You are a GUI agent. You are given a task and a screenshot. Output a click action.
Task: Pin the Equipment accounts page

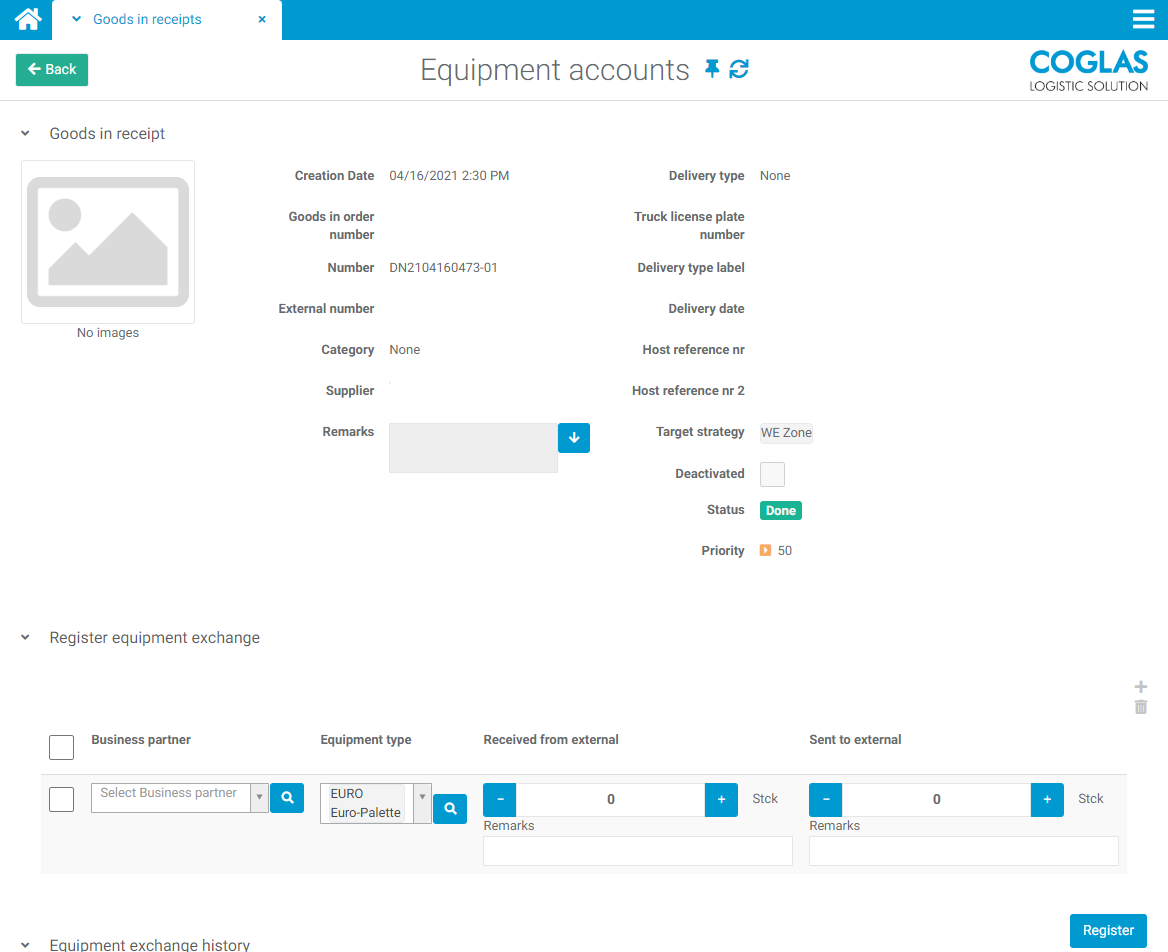tap(712, 69)
